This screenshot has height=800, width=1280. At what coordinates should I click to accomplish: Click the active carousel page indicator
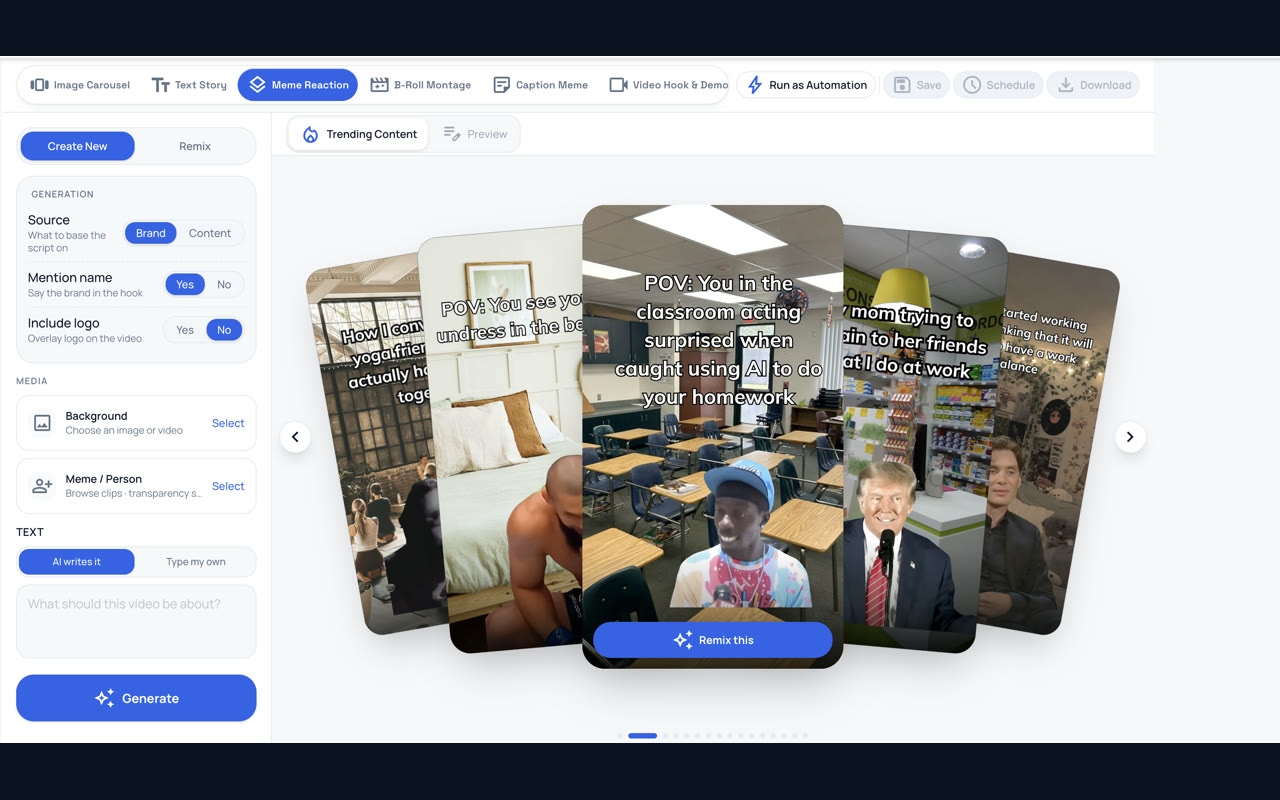(643, 736)
